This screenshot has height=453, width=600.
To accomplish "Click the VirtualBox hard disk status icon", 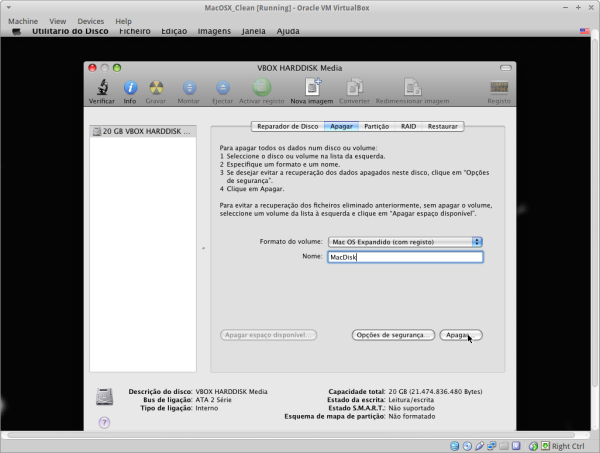I will tap(454, 446).
